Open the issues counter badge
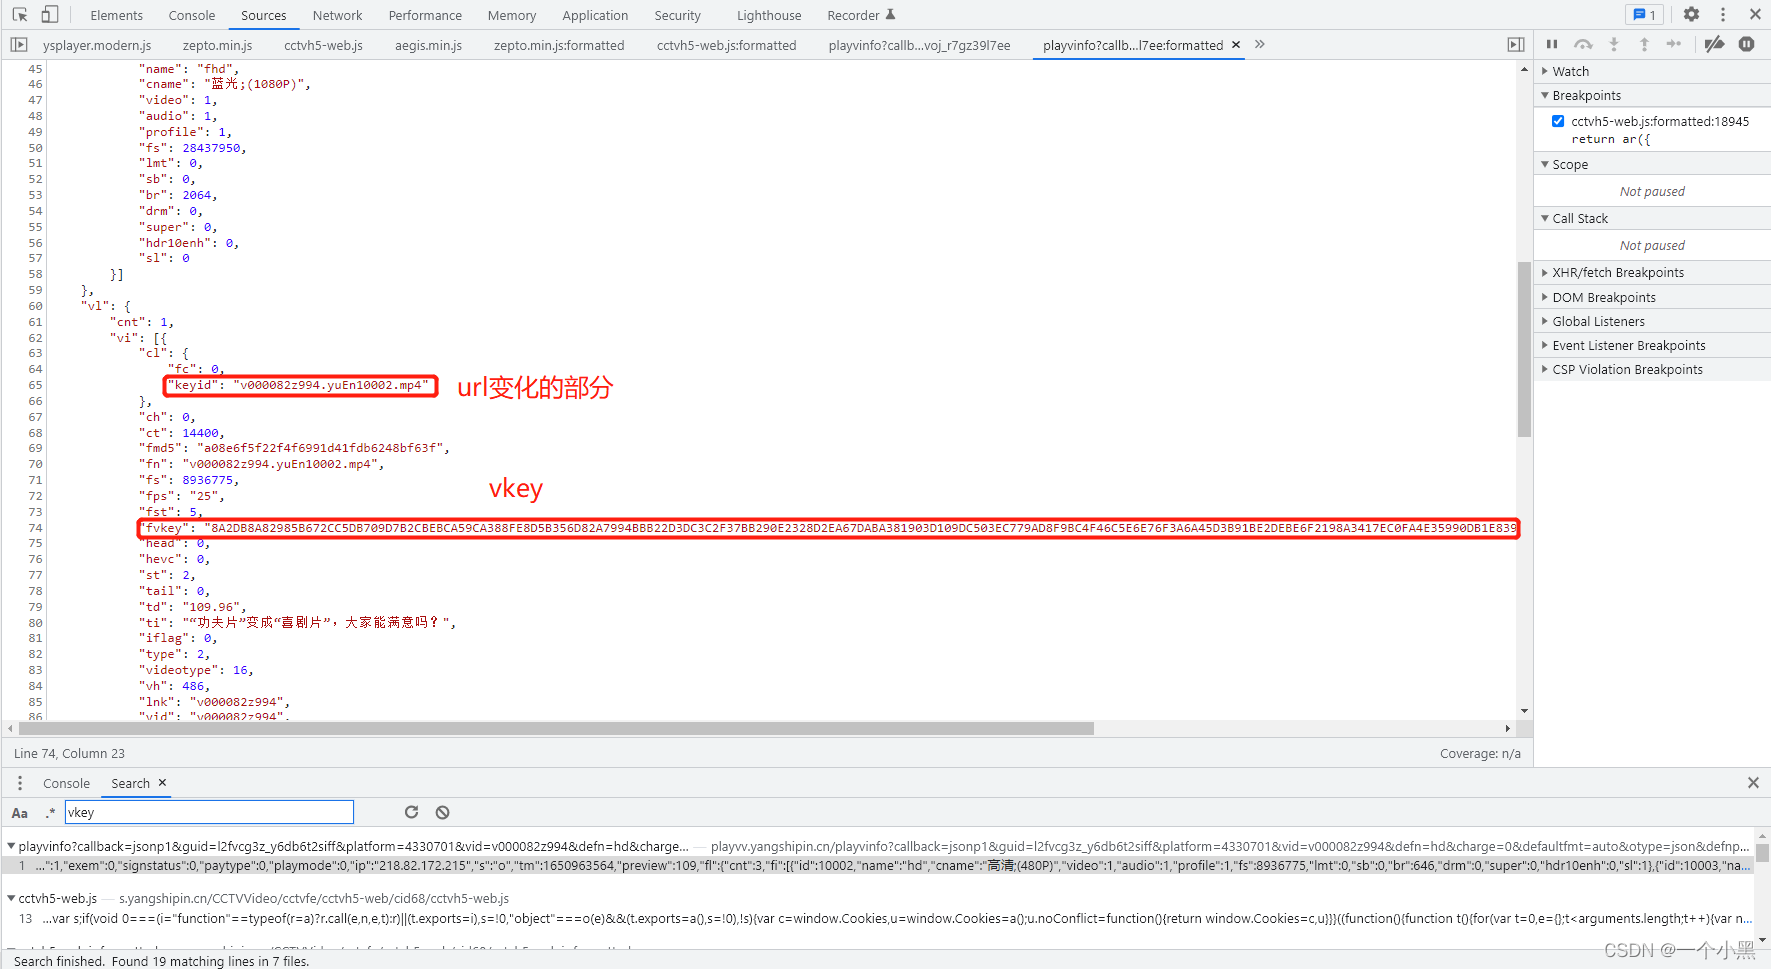This screenshot has width=1771, height=969. pyautogui.click(x=1644, y=15)
